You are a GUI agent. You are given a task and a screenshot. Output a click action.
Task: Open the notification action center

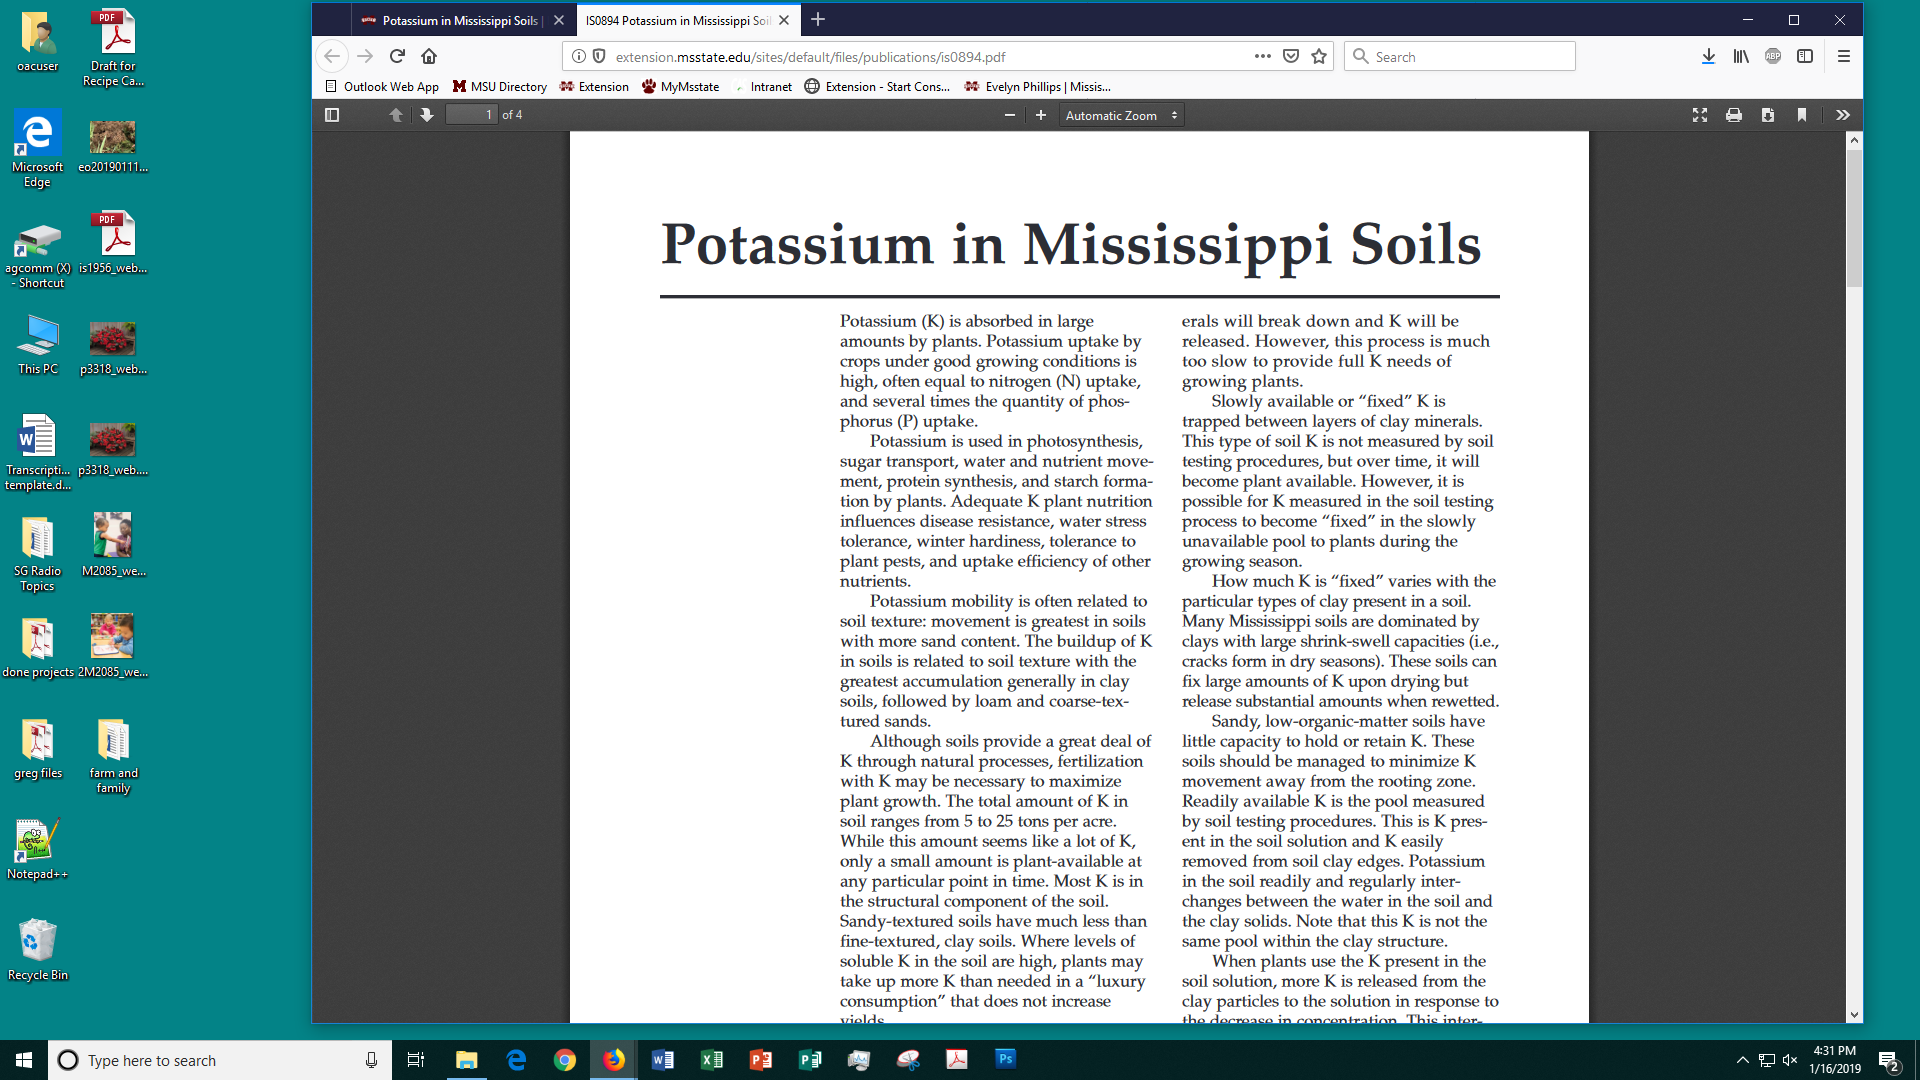pos(1888,1060)
